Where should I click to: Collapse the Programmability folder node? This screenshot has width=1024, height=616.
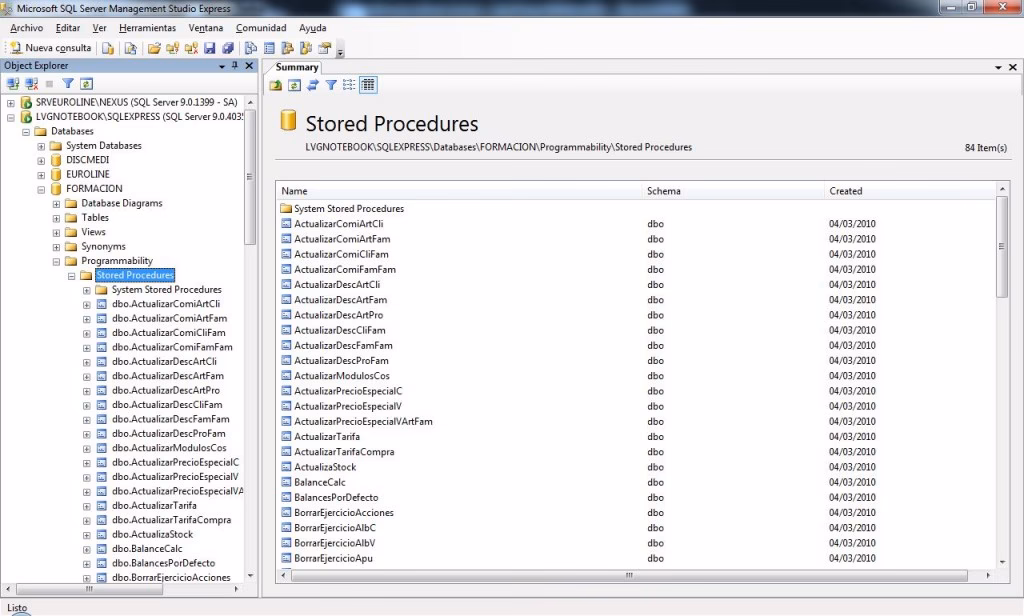pos(56,262)
